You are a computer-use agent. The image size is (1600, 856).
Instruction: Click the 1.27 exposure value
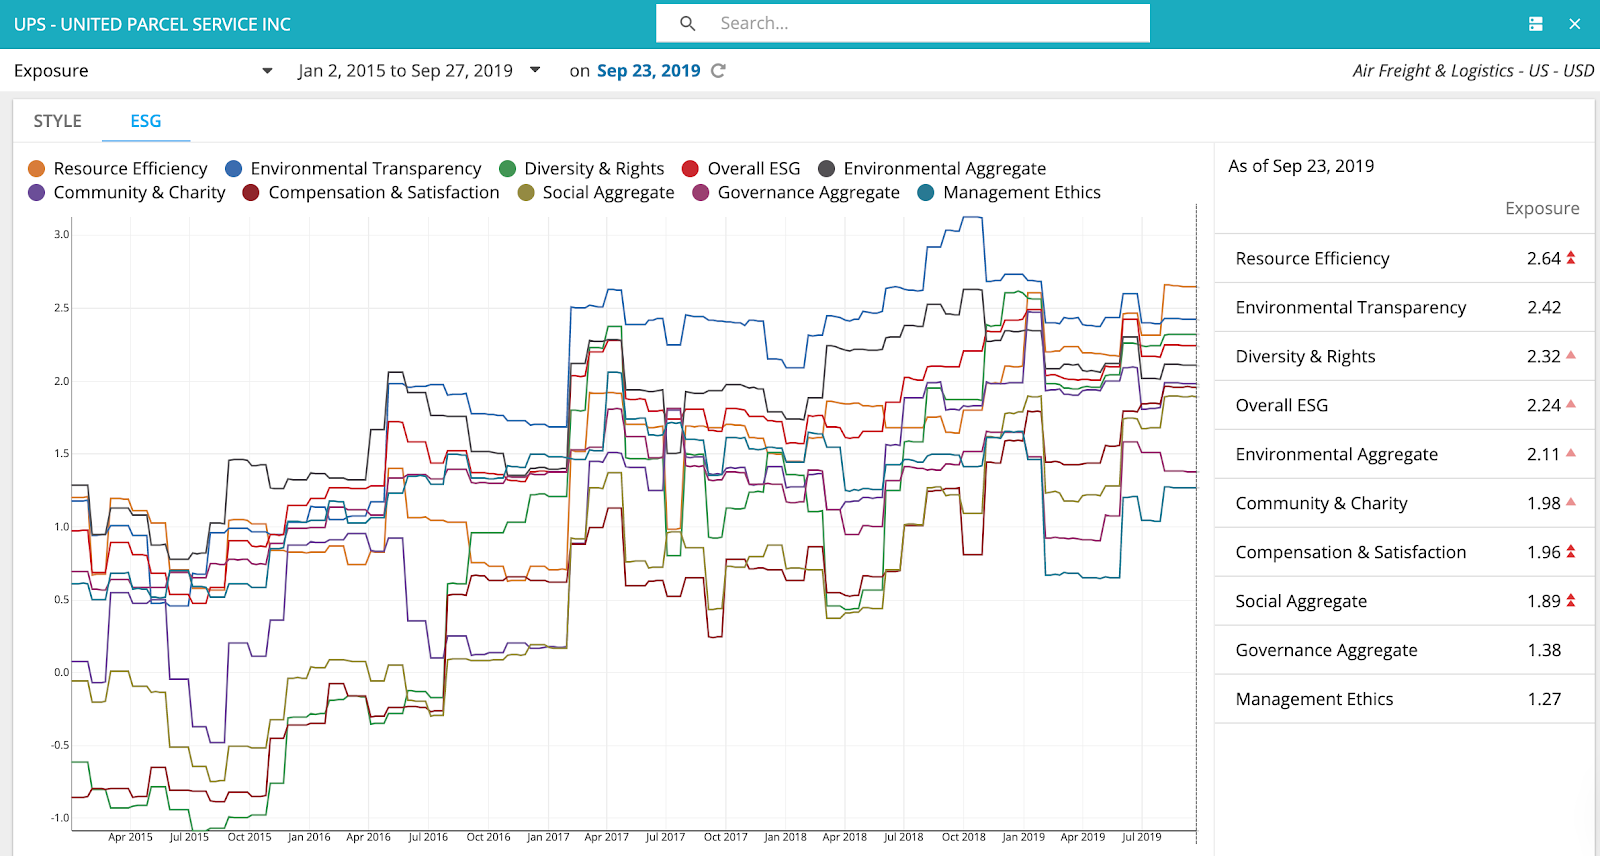1544,699
